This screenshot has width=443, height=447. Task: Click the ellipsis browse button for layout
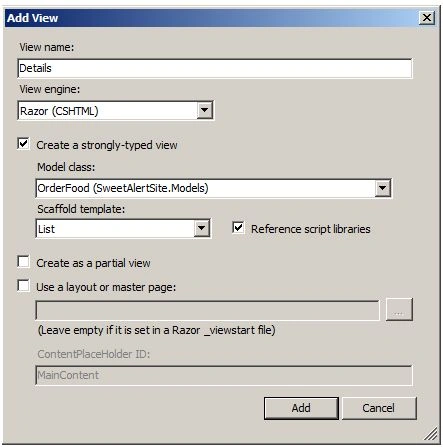pos(399,310)
